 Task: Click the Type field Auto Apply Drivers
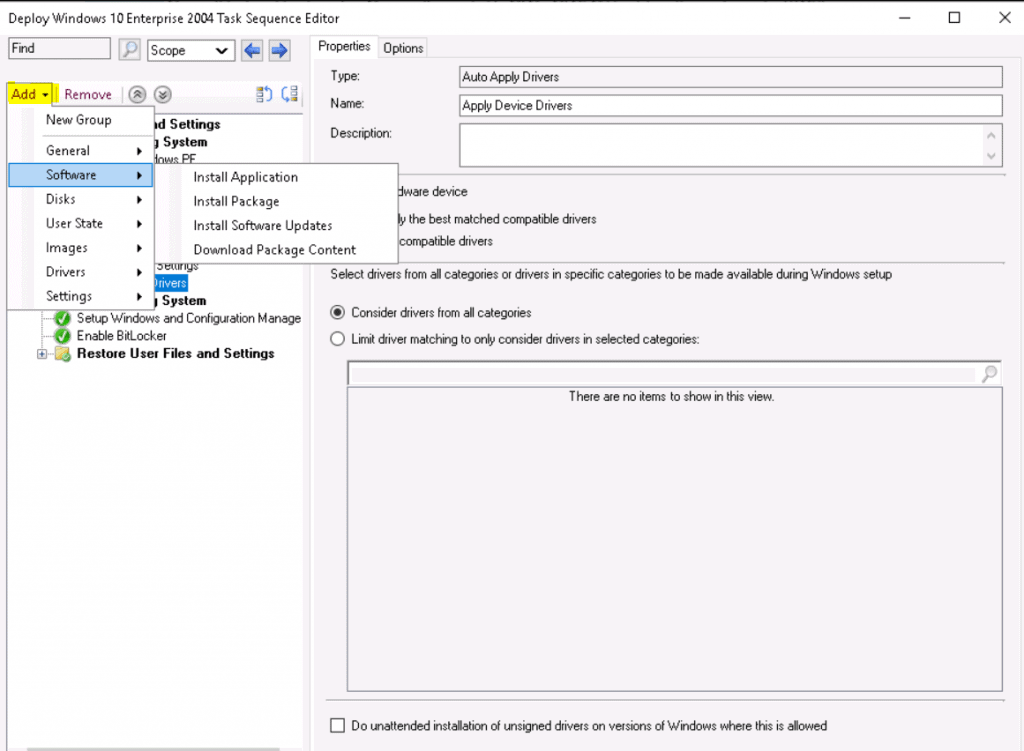731,77
